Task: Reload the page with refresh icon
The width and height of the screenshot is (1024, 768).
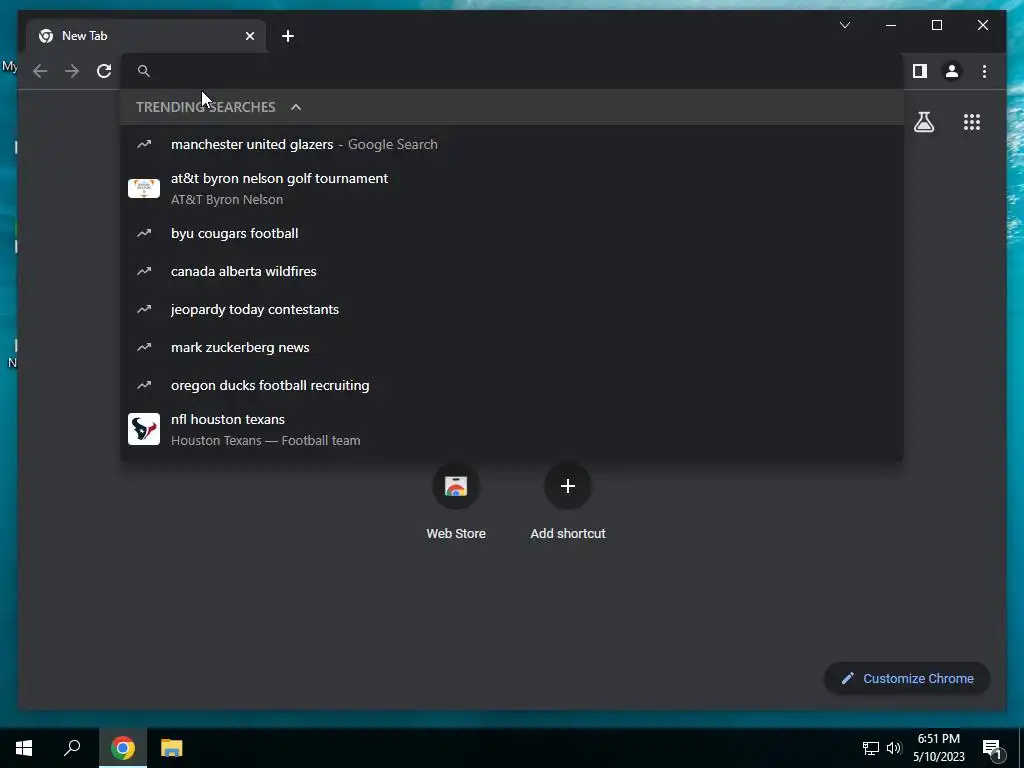Action: (104, 71)
